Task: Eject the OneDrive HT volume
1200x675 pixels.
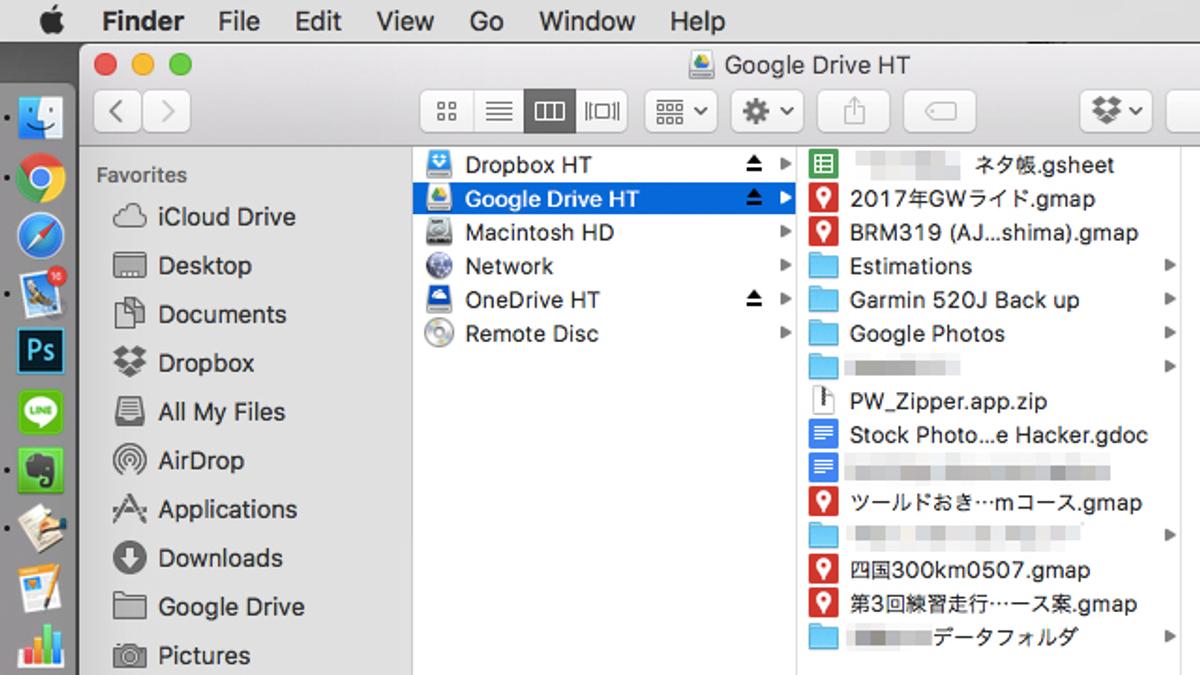Action: pos(754,299)
